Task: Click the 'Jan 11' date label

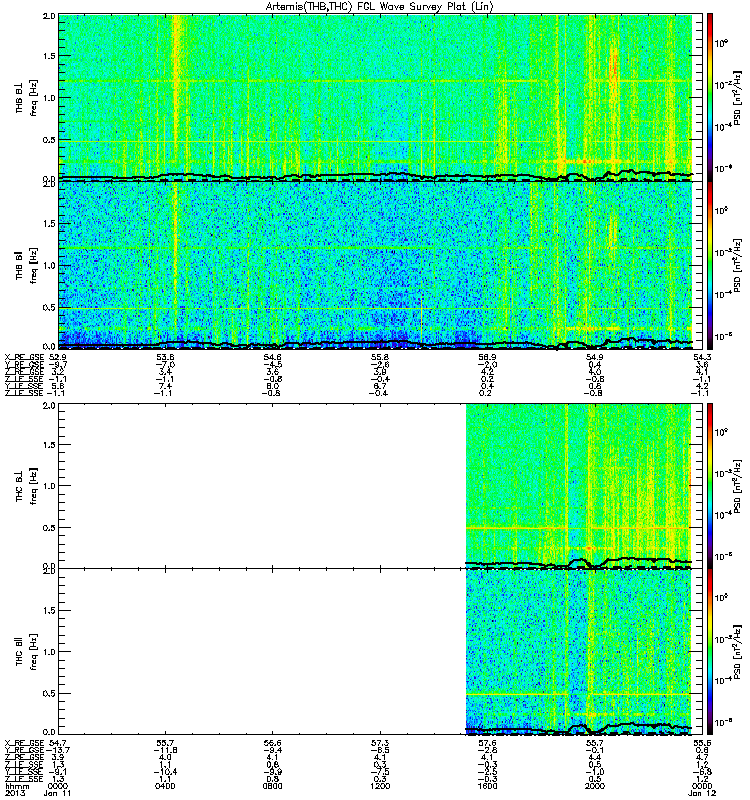Action: 57,793
